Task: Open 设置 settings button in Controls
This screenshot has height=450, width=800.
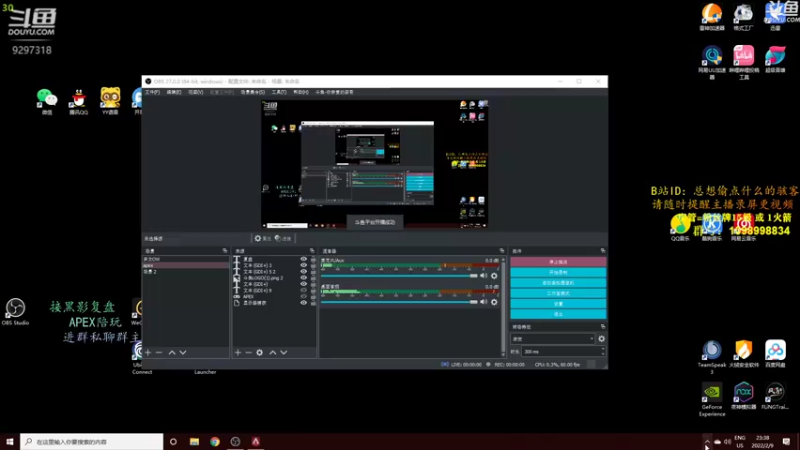Action: 558,304
